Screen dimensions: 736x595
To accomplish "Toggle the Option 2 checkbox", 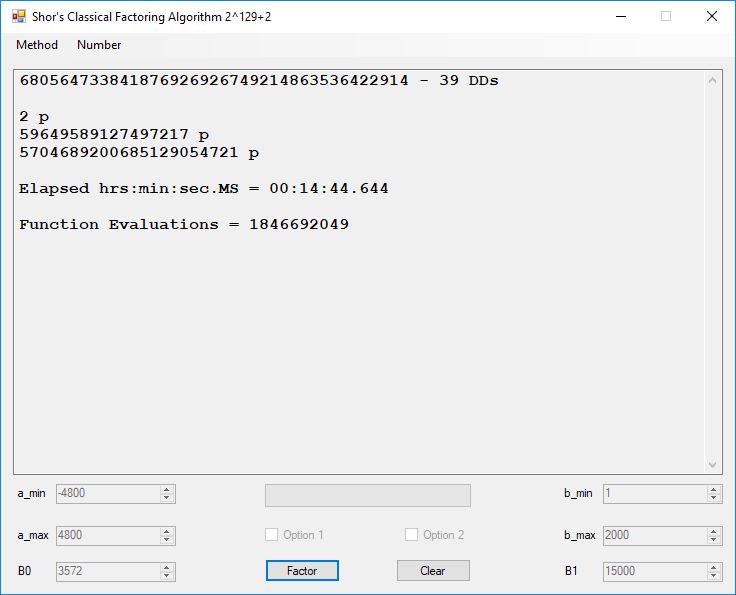I will 412,535.
